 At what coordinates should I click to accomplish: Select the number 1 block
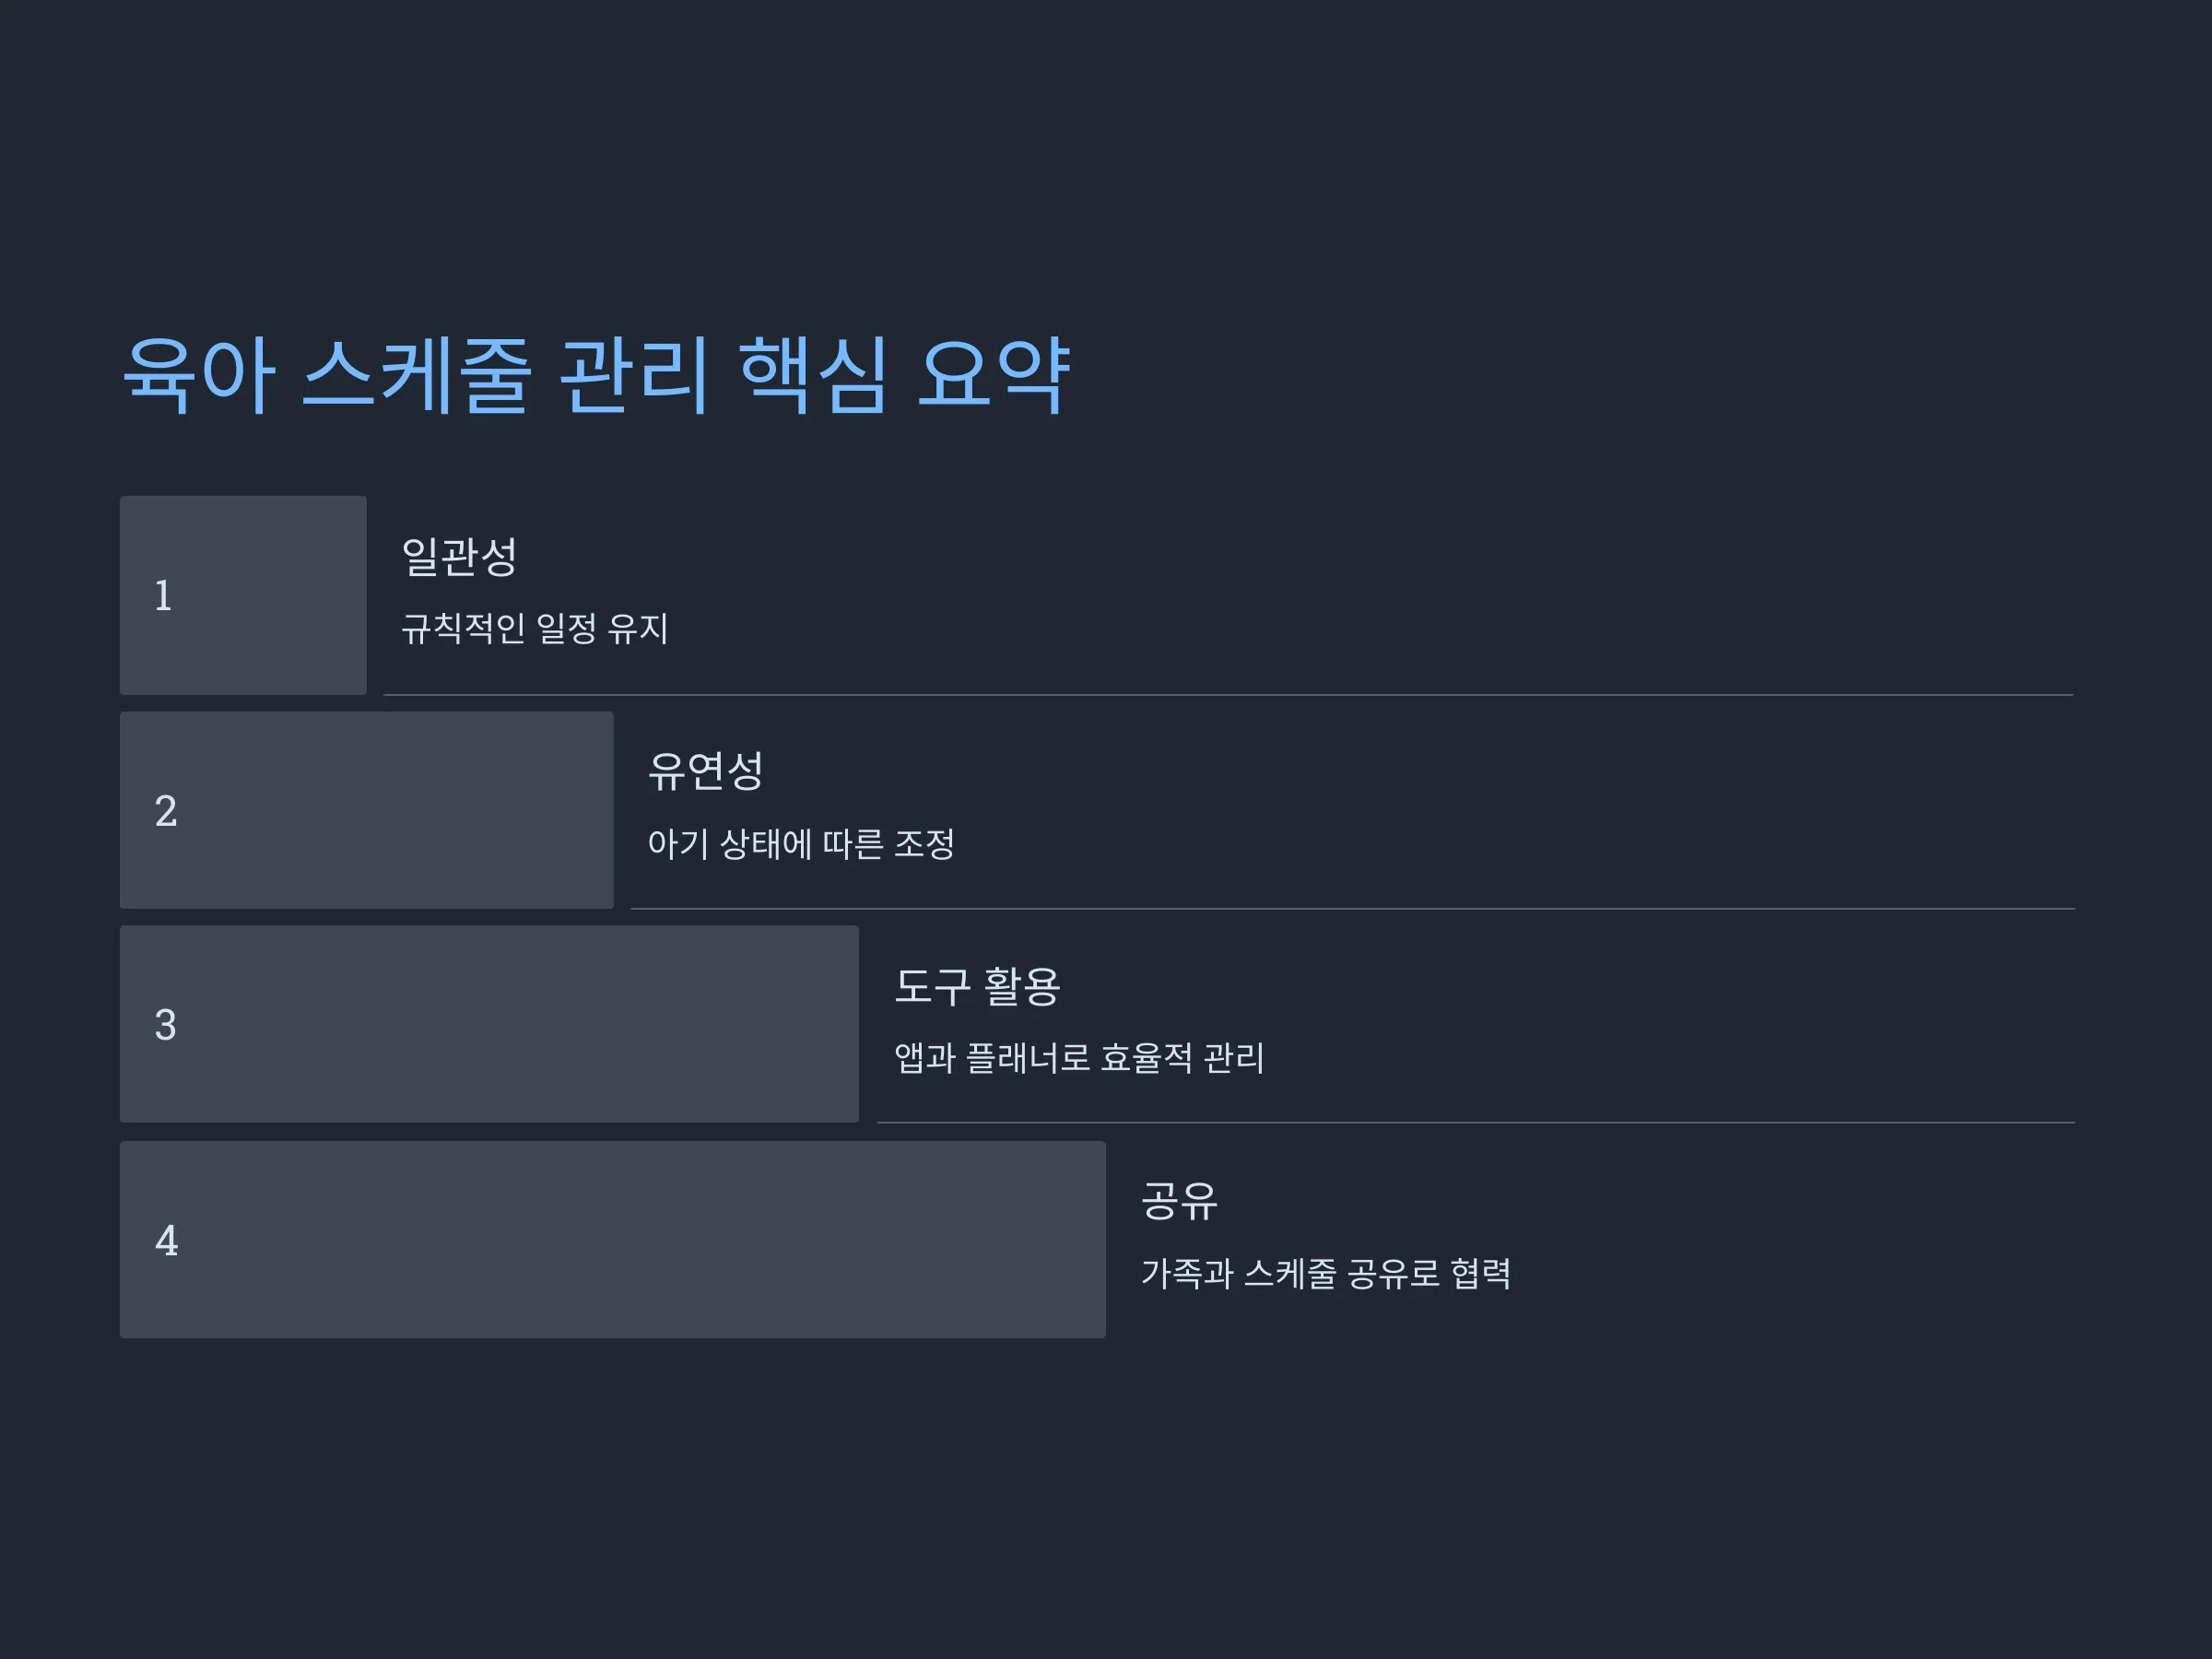243,595
